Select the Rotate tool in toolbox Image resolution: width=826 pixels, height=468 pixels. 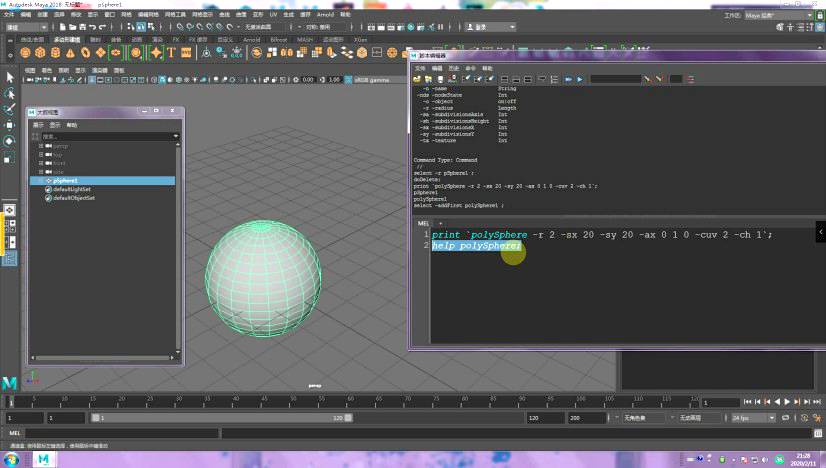[x=9, y=141]
